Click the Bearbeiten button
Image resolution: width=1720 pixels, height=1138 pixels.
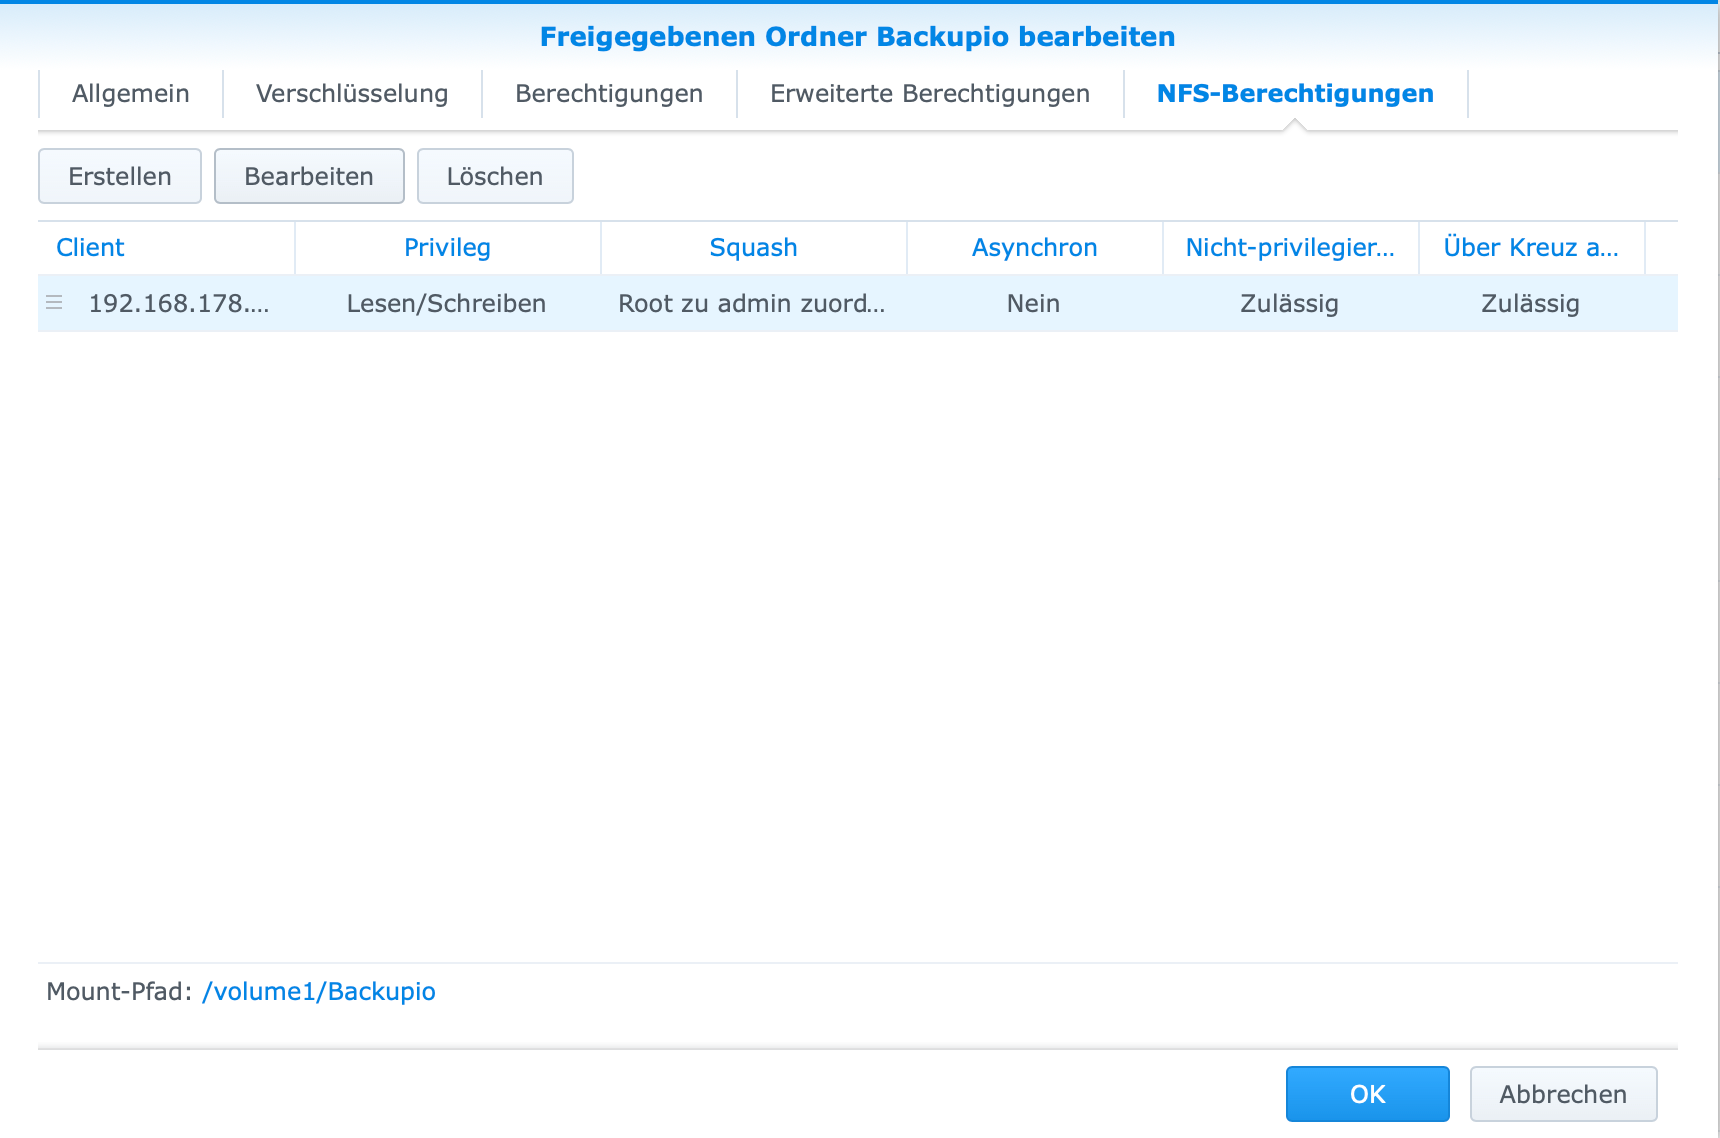click(309, 176)
